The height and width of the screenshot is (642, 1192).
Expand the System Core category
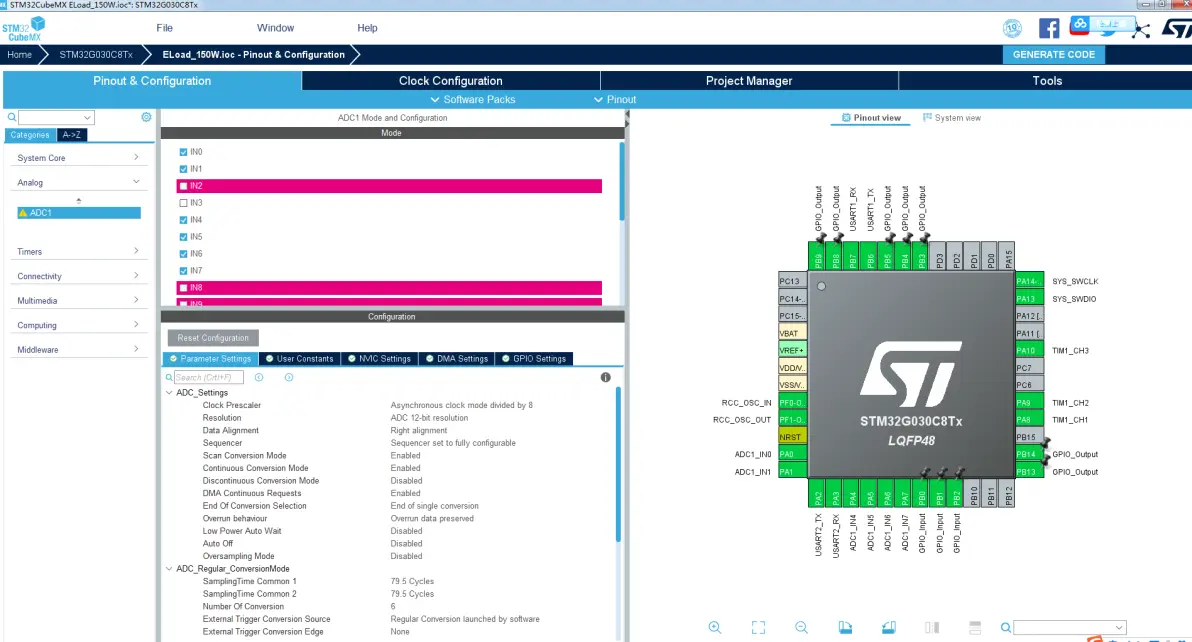coord(78,158)
